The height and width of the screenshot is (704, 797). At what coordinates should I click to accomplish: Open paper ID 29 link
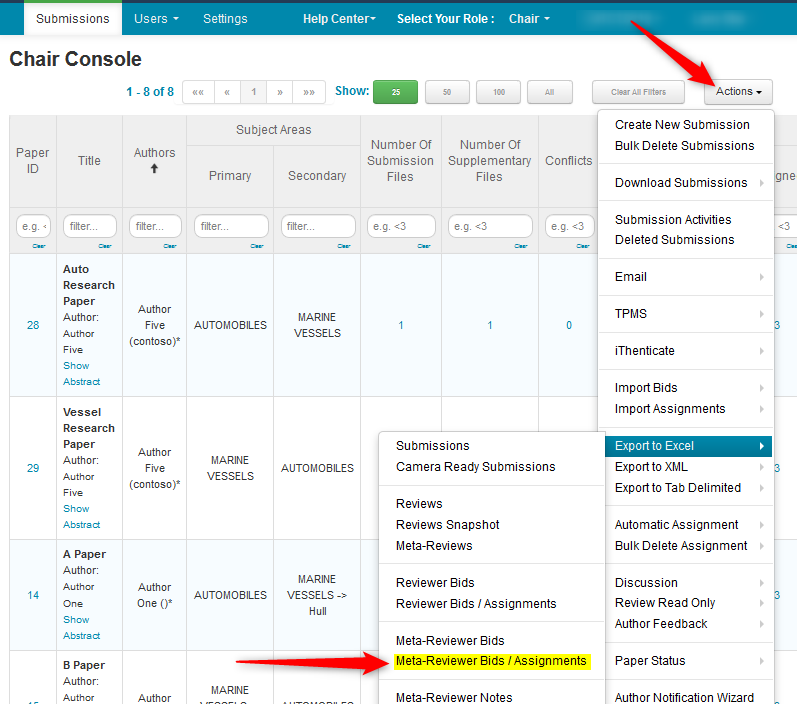pyautogui.click(x=33, y=468)
